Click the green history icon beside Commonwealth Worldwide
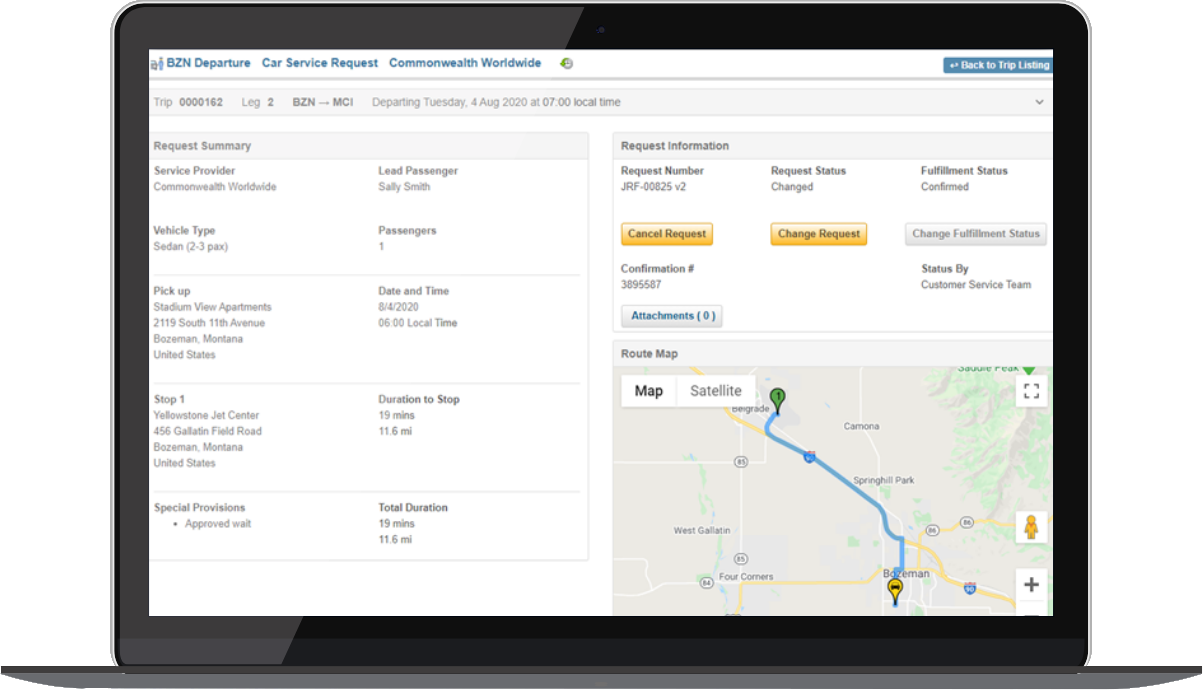 pos(567,63)
